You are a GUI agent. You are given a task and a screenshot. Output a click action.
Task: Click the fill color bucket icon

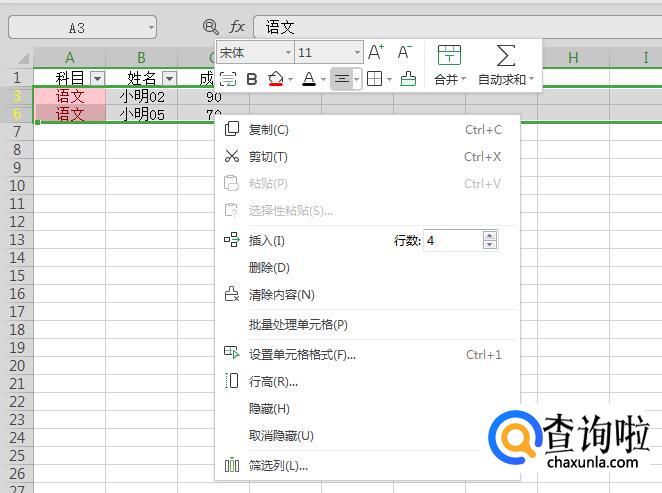tap(276, 79)
